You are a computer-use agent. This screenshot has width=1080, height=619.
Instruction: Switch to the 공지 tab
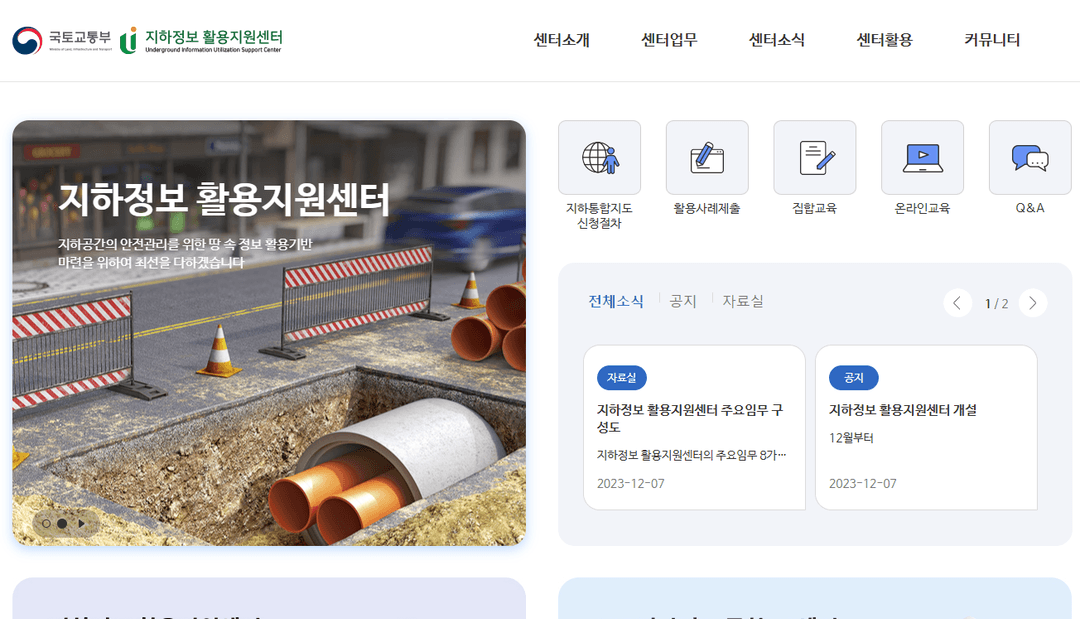[683, 300]
